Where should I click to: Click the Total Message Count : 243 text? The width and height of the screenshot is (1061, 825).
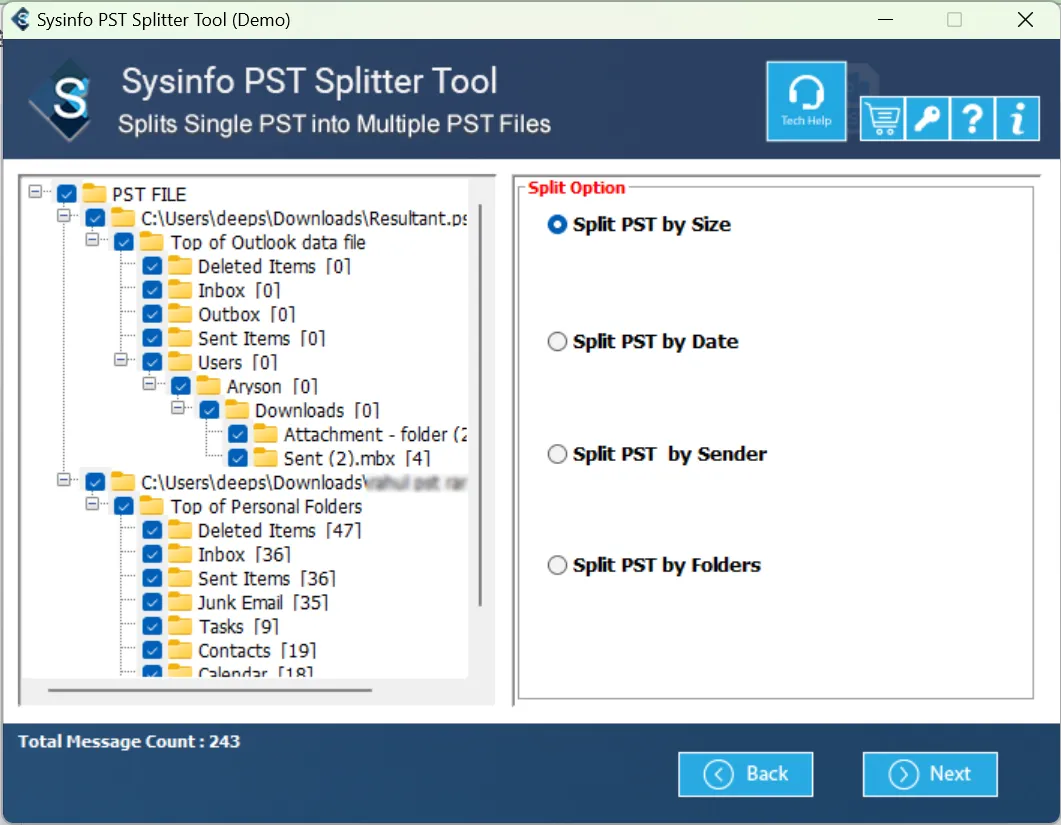[129, 742]
